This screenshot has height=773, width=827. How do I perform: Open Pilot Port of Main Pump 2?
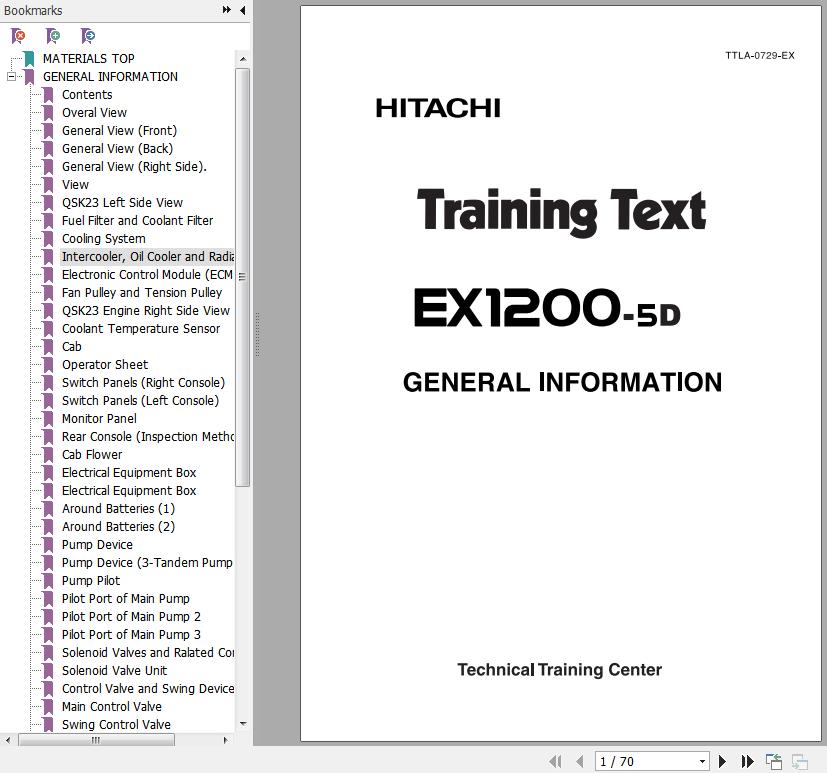[x=131, y=616]
